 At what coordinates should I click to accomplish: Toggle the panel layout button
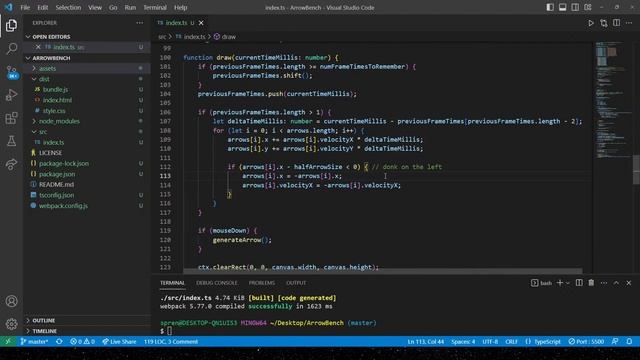[562, 7]
